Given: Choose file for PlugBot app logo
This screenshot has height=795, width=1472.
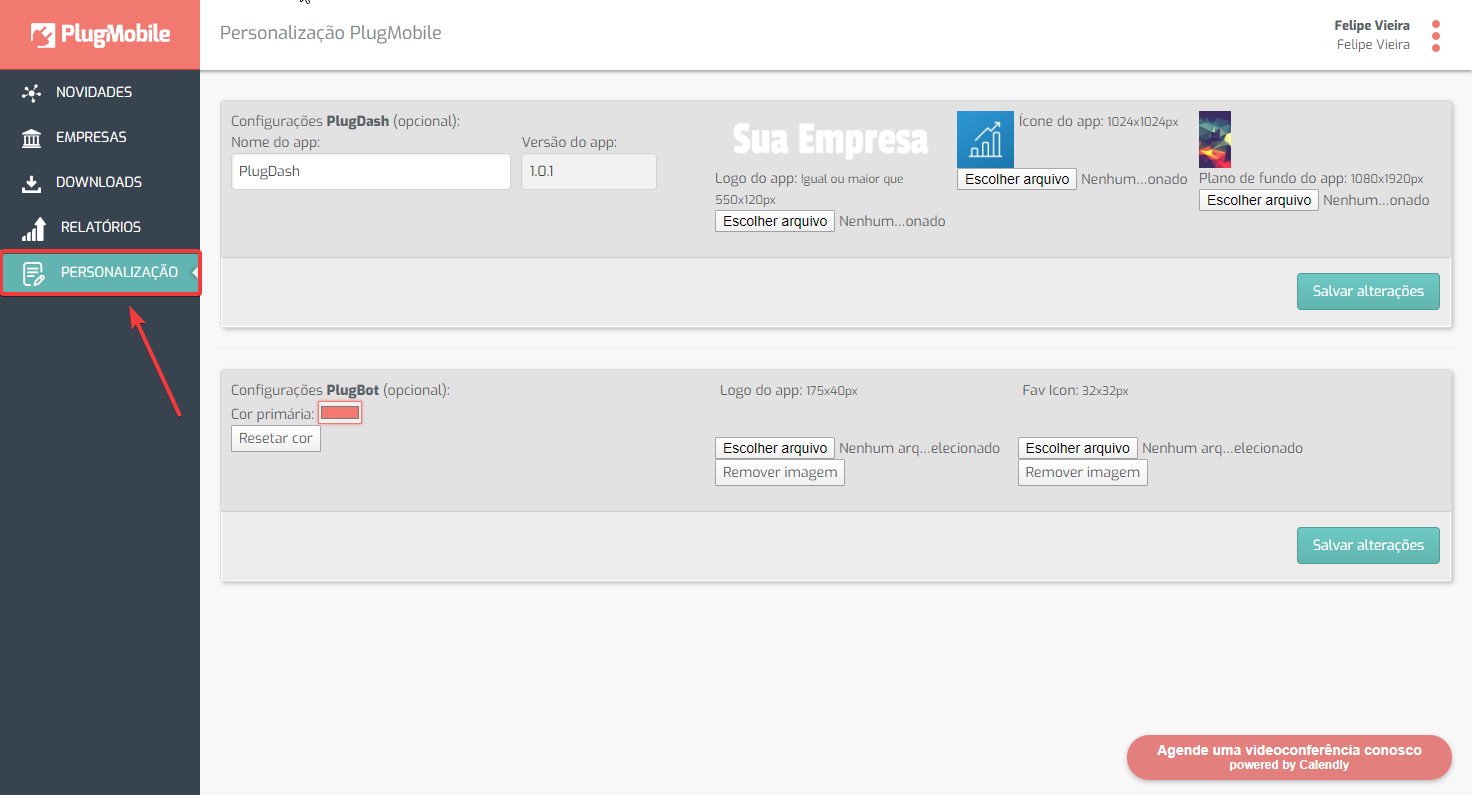Looking at the screenshot, I should click(x=775, y=448).
